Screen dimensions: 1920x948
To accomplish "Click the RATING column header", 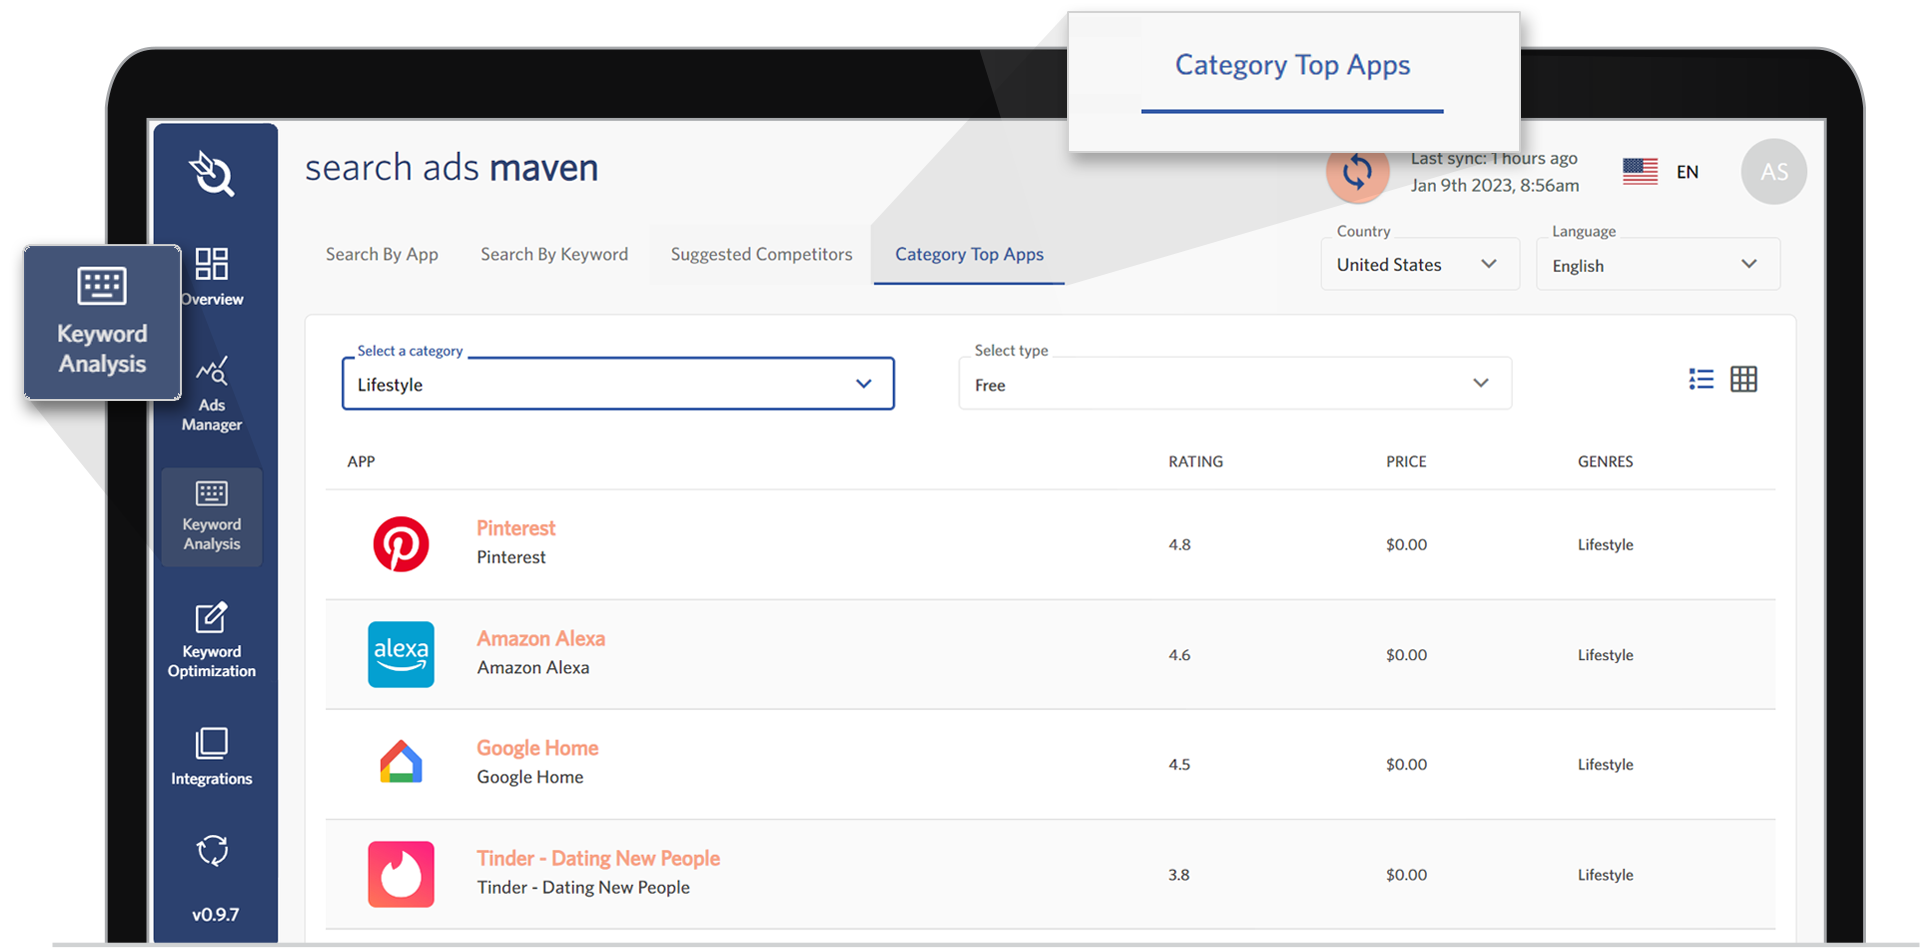I will click(x=1195, y=461).
